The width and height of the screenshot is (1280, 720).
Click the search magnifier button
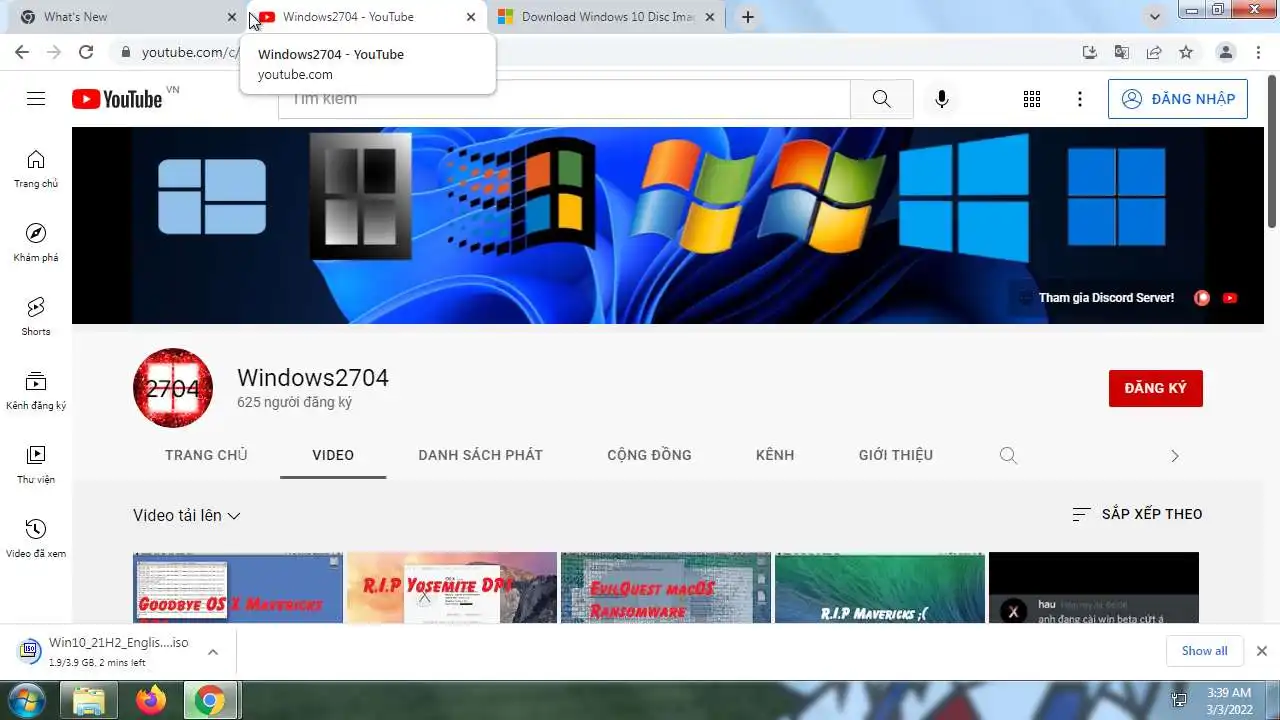(881, 99)
